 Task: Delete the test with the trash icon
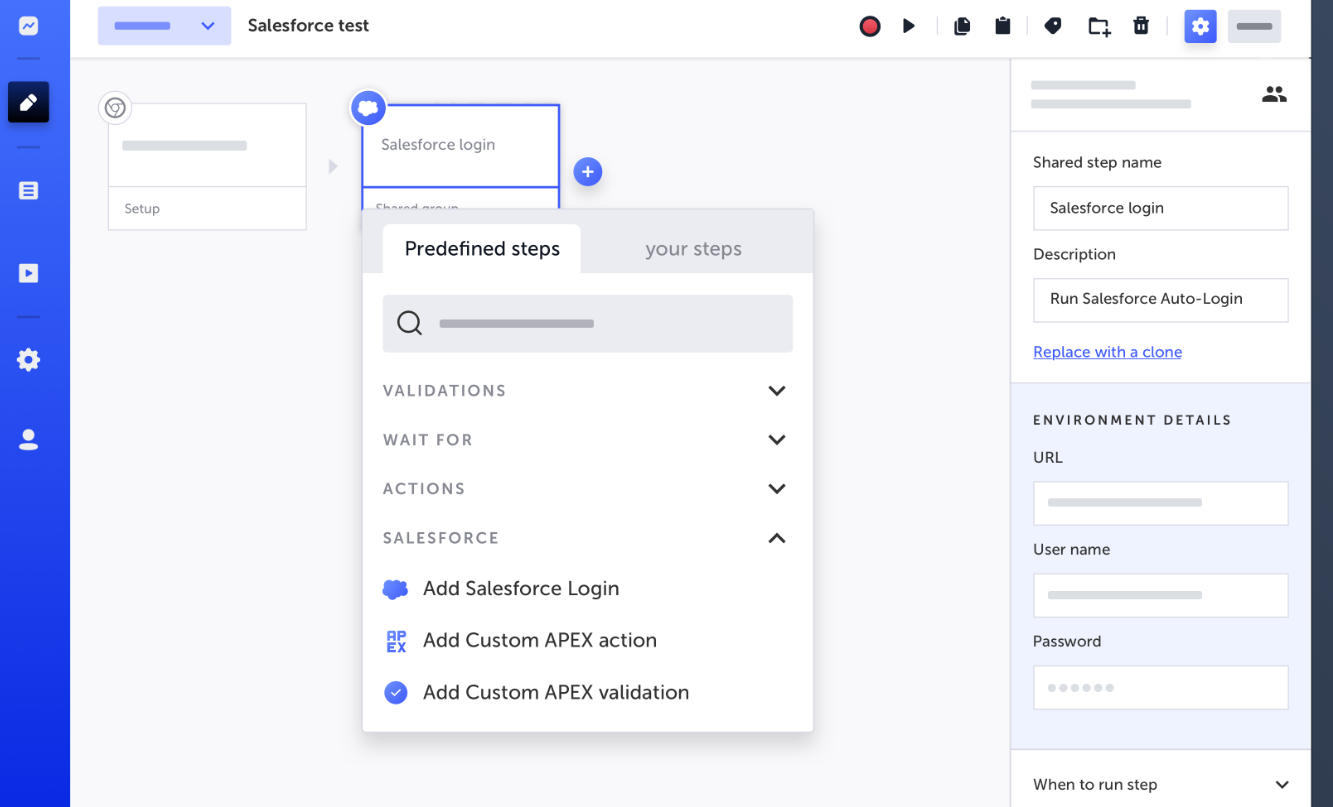click(1141, 26)
